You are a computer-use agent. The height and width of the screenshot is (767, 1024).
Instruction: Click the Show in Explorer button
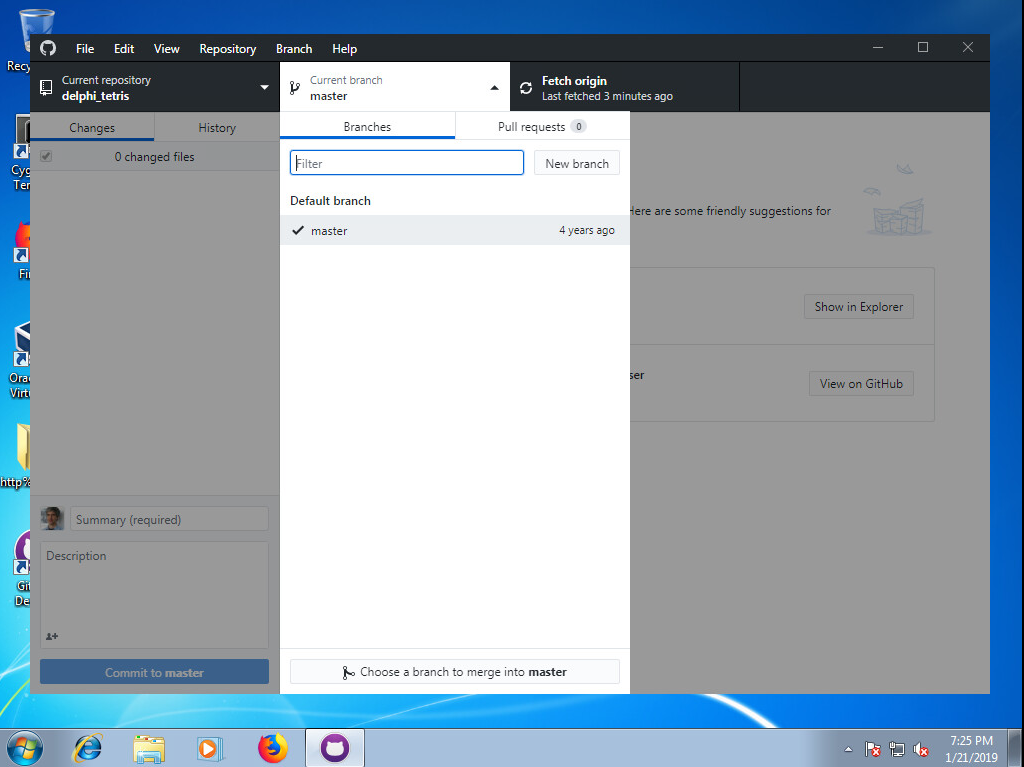coord(858,306)
